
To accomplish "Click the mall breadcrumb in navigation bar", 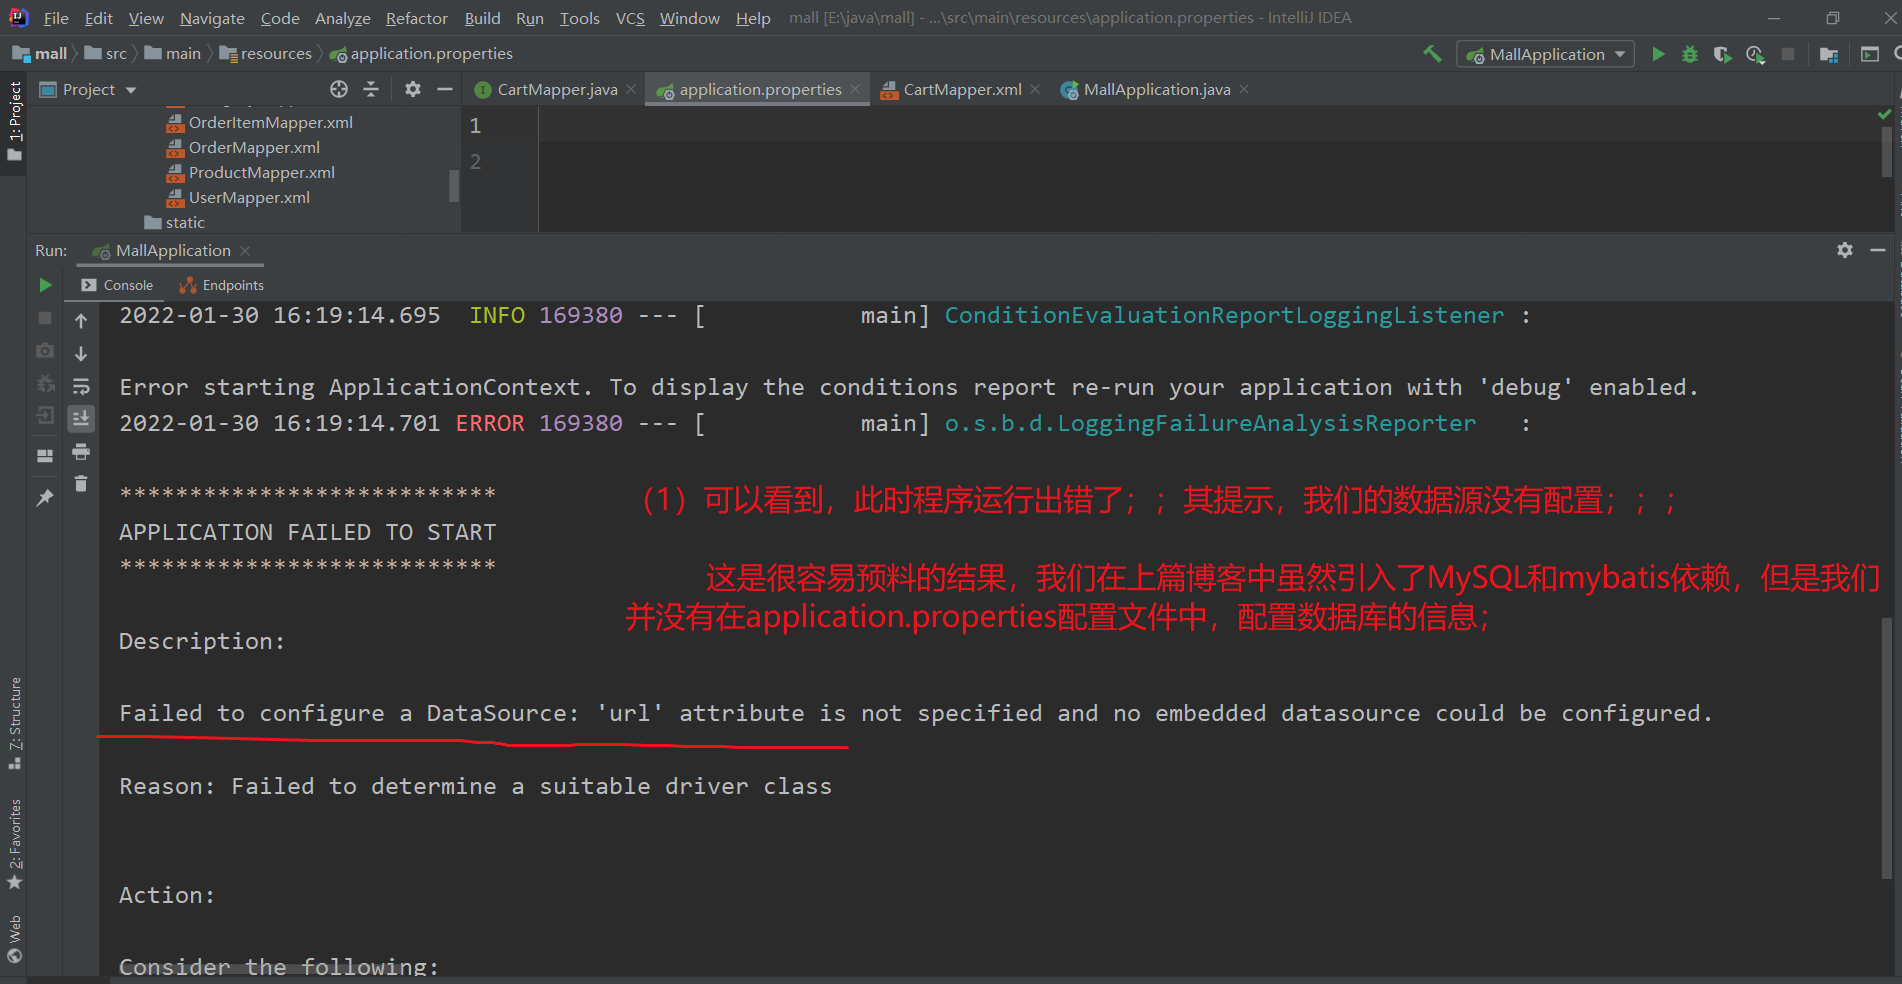I will click(x=41, y=54).
